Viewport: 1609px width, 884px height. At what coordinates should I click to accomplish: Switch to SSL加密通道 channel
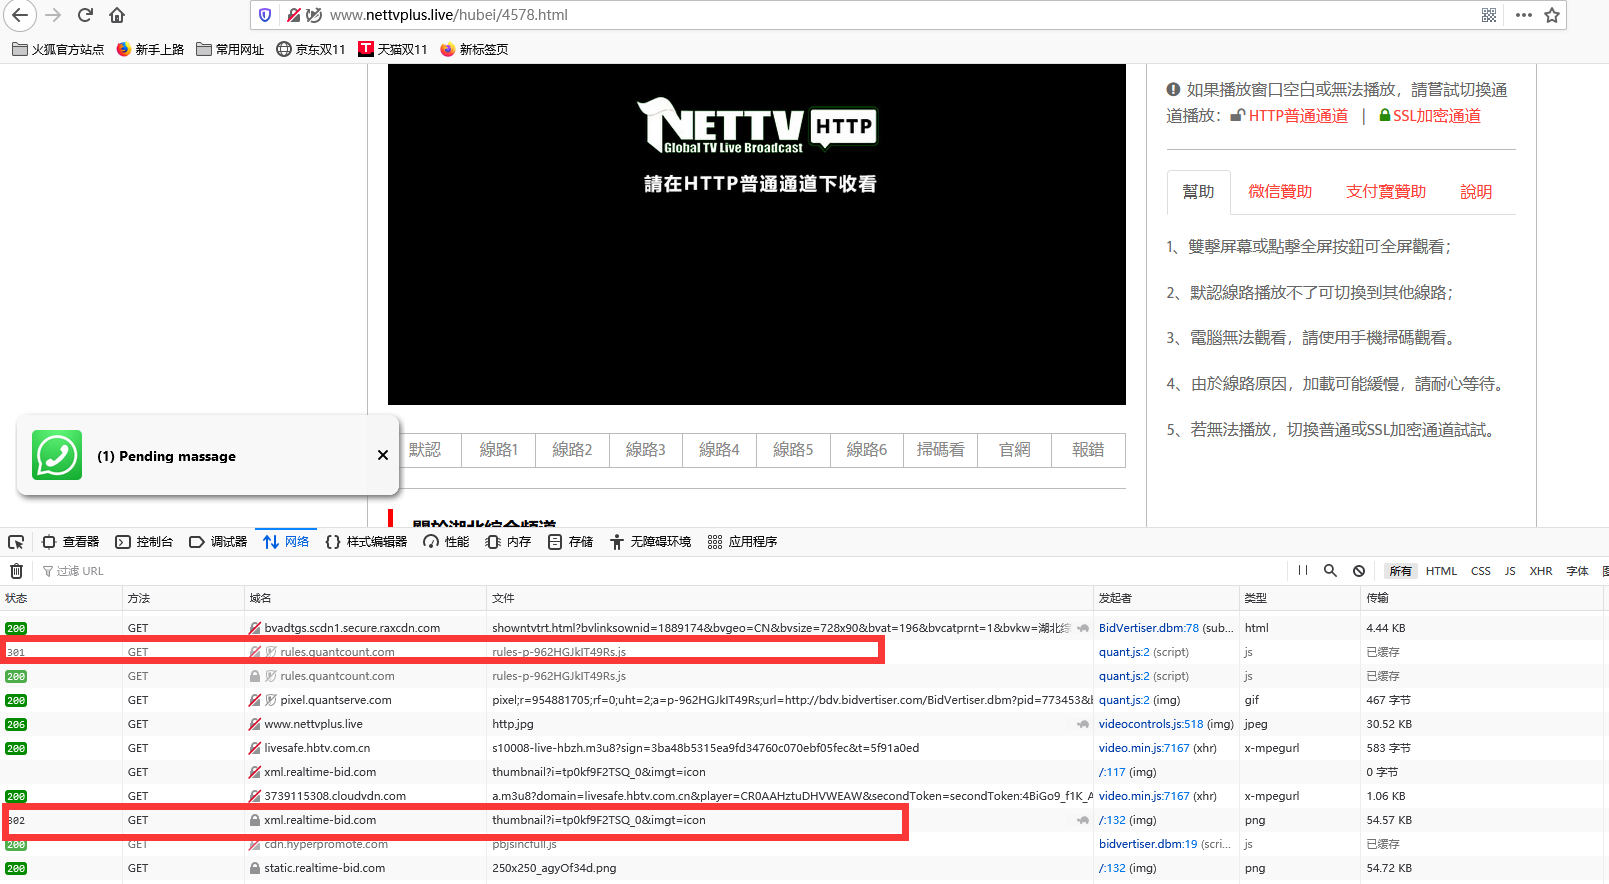1437,116
